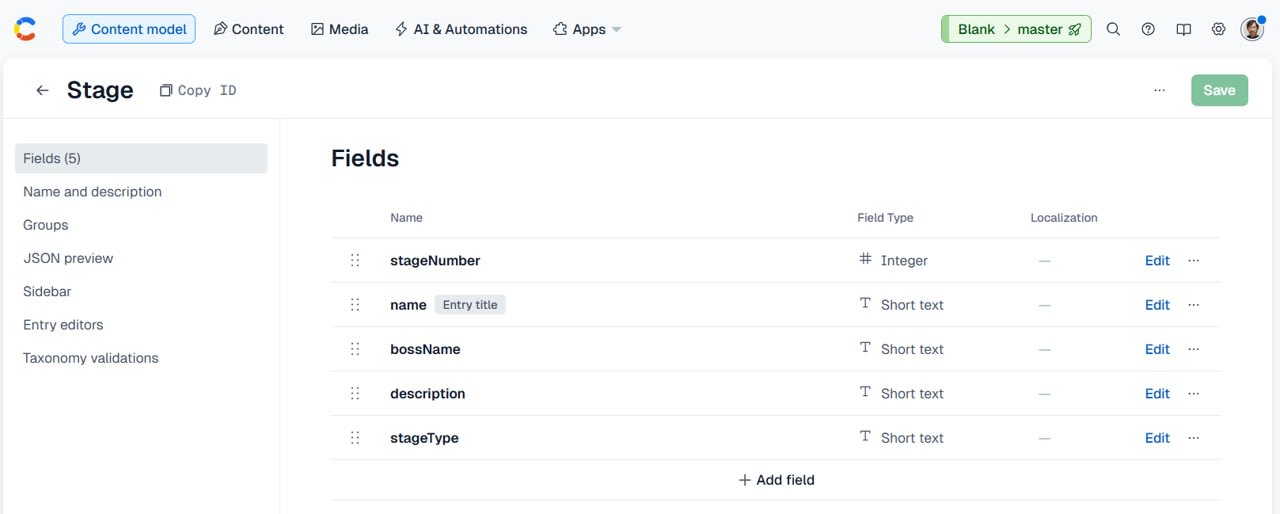Click the Integer hash type icon
1280x514 pixels.
click(x=865, y=259)
